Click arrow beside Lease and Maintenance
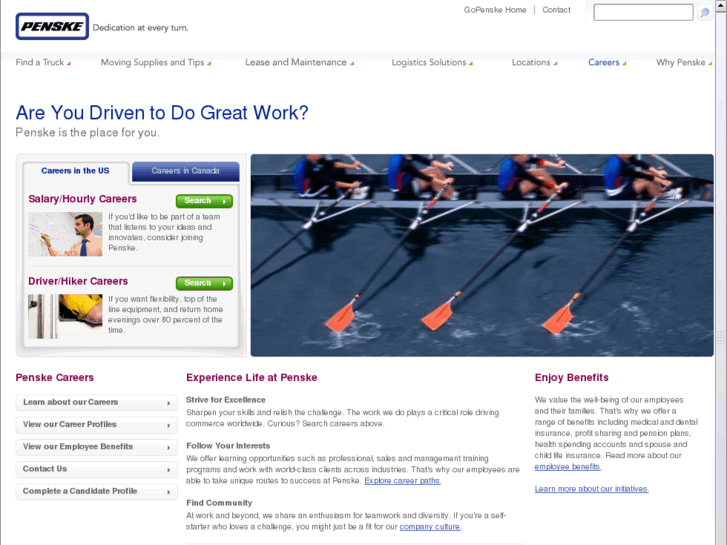The image size is (727, 545). coord(351,64)
